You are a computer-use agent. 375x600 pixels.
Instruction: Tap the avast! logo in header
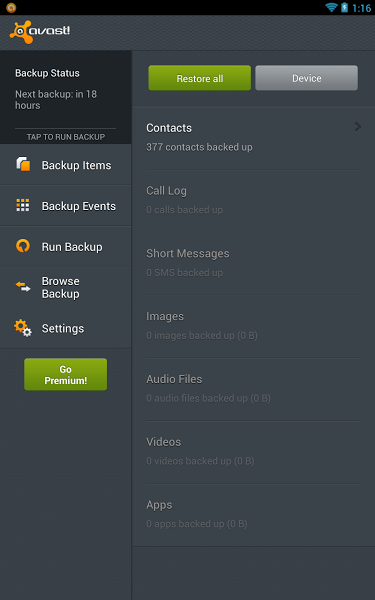(x=40, y=32)
